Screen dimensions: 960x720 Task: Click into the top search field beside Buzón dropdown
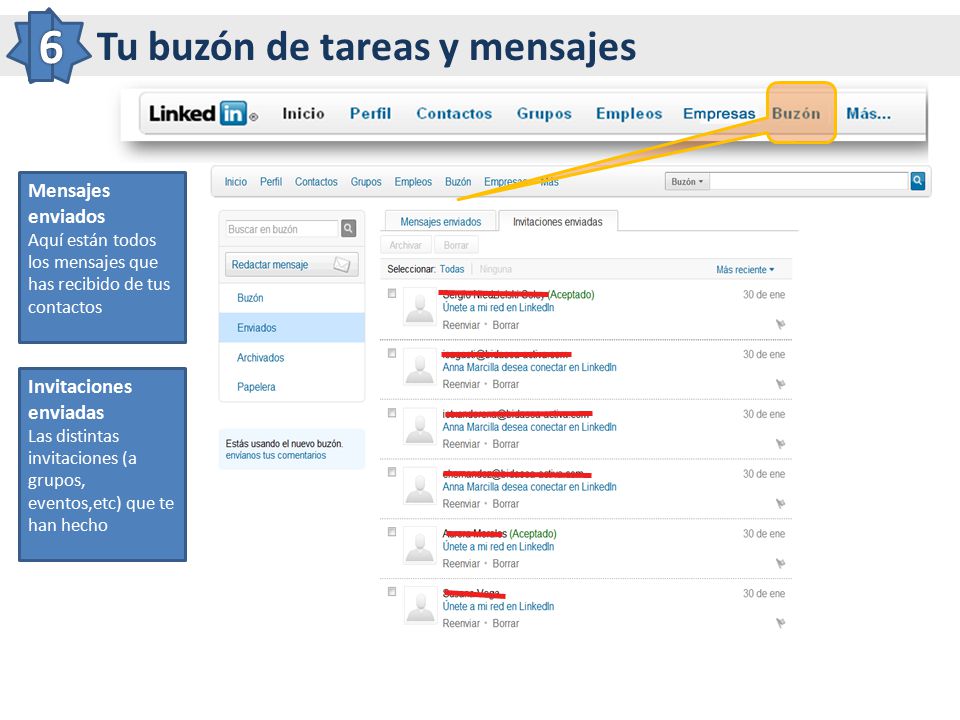[809, 181]
